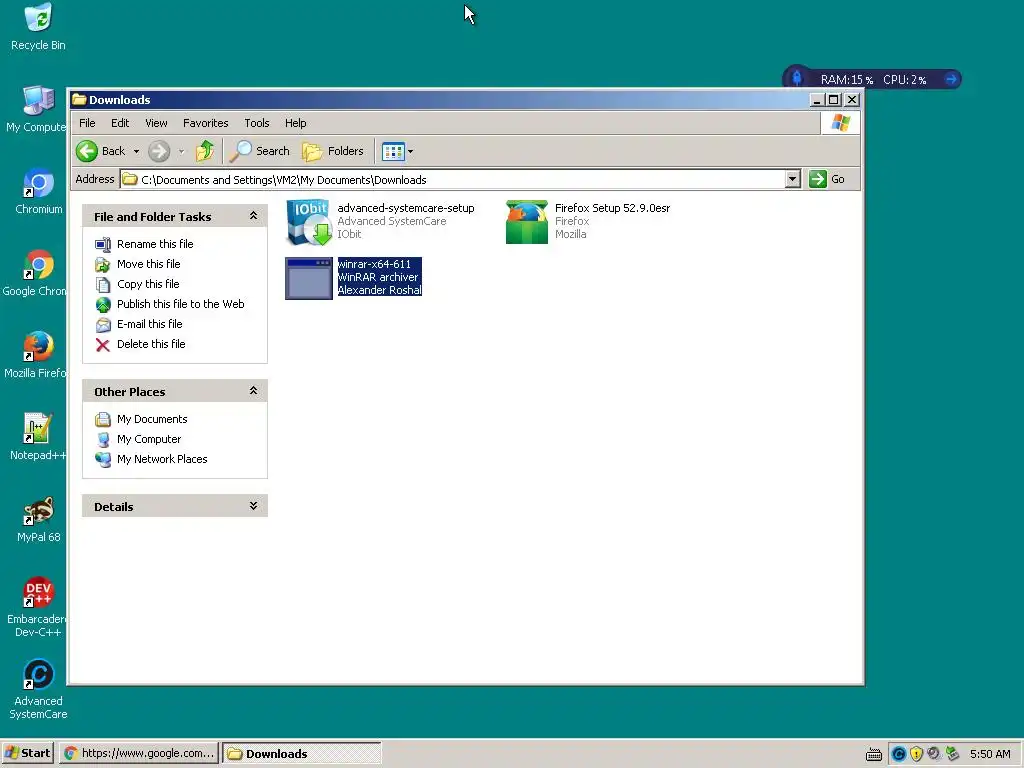Click the yellow security shield tray icon
Screen dimensions: 1024x768
916,754
